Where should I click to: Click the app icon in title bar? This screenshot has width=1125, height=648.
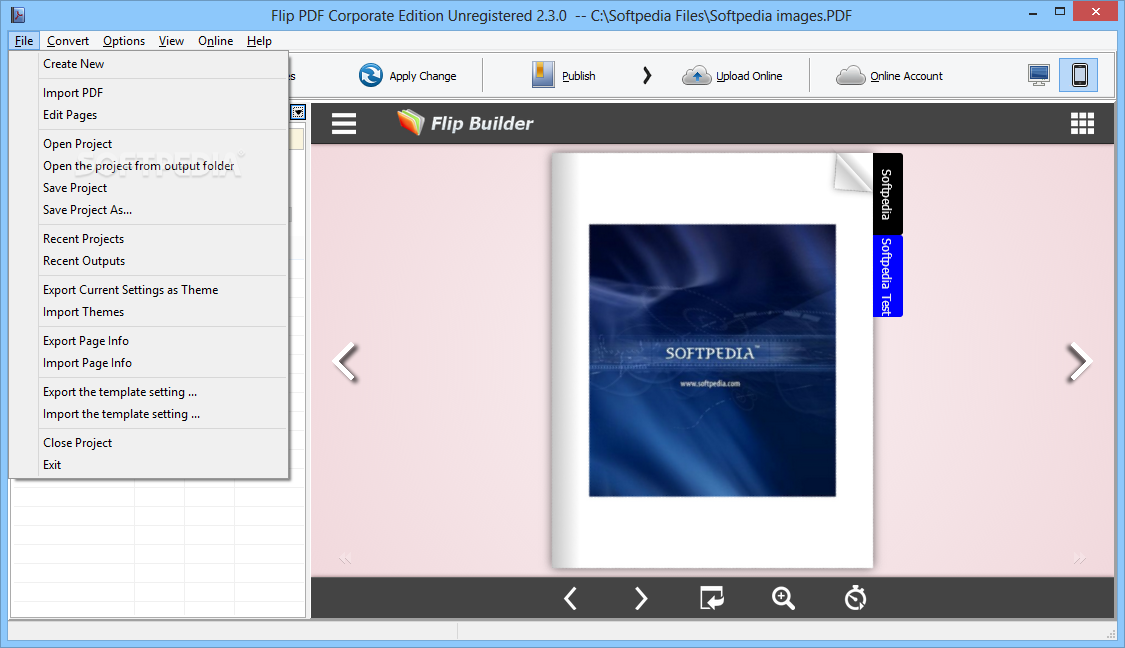tap(18, 14)
